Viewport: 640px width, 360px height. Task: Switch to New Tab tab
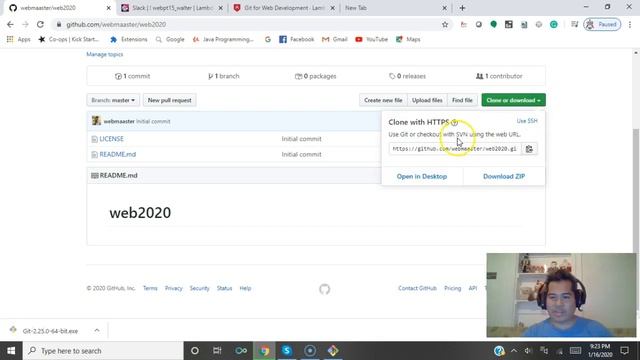(x=394, y=8)
